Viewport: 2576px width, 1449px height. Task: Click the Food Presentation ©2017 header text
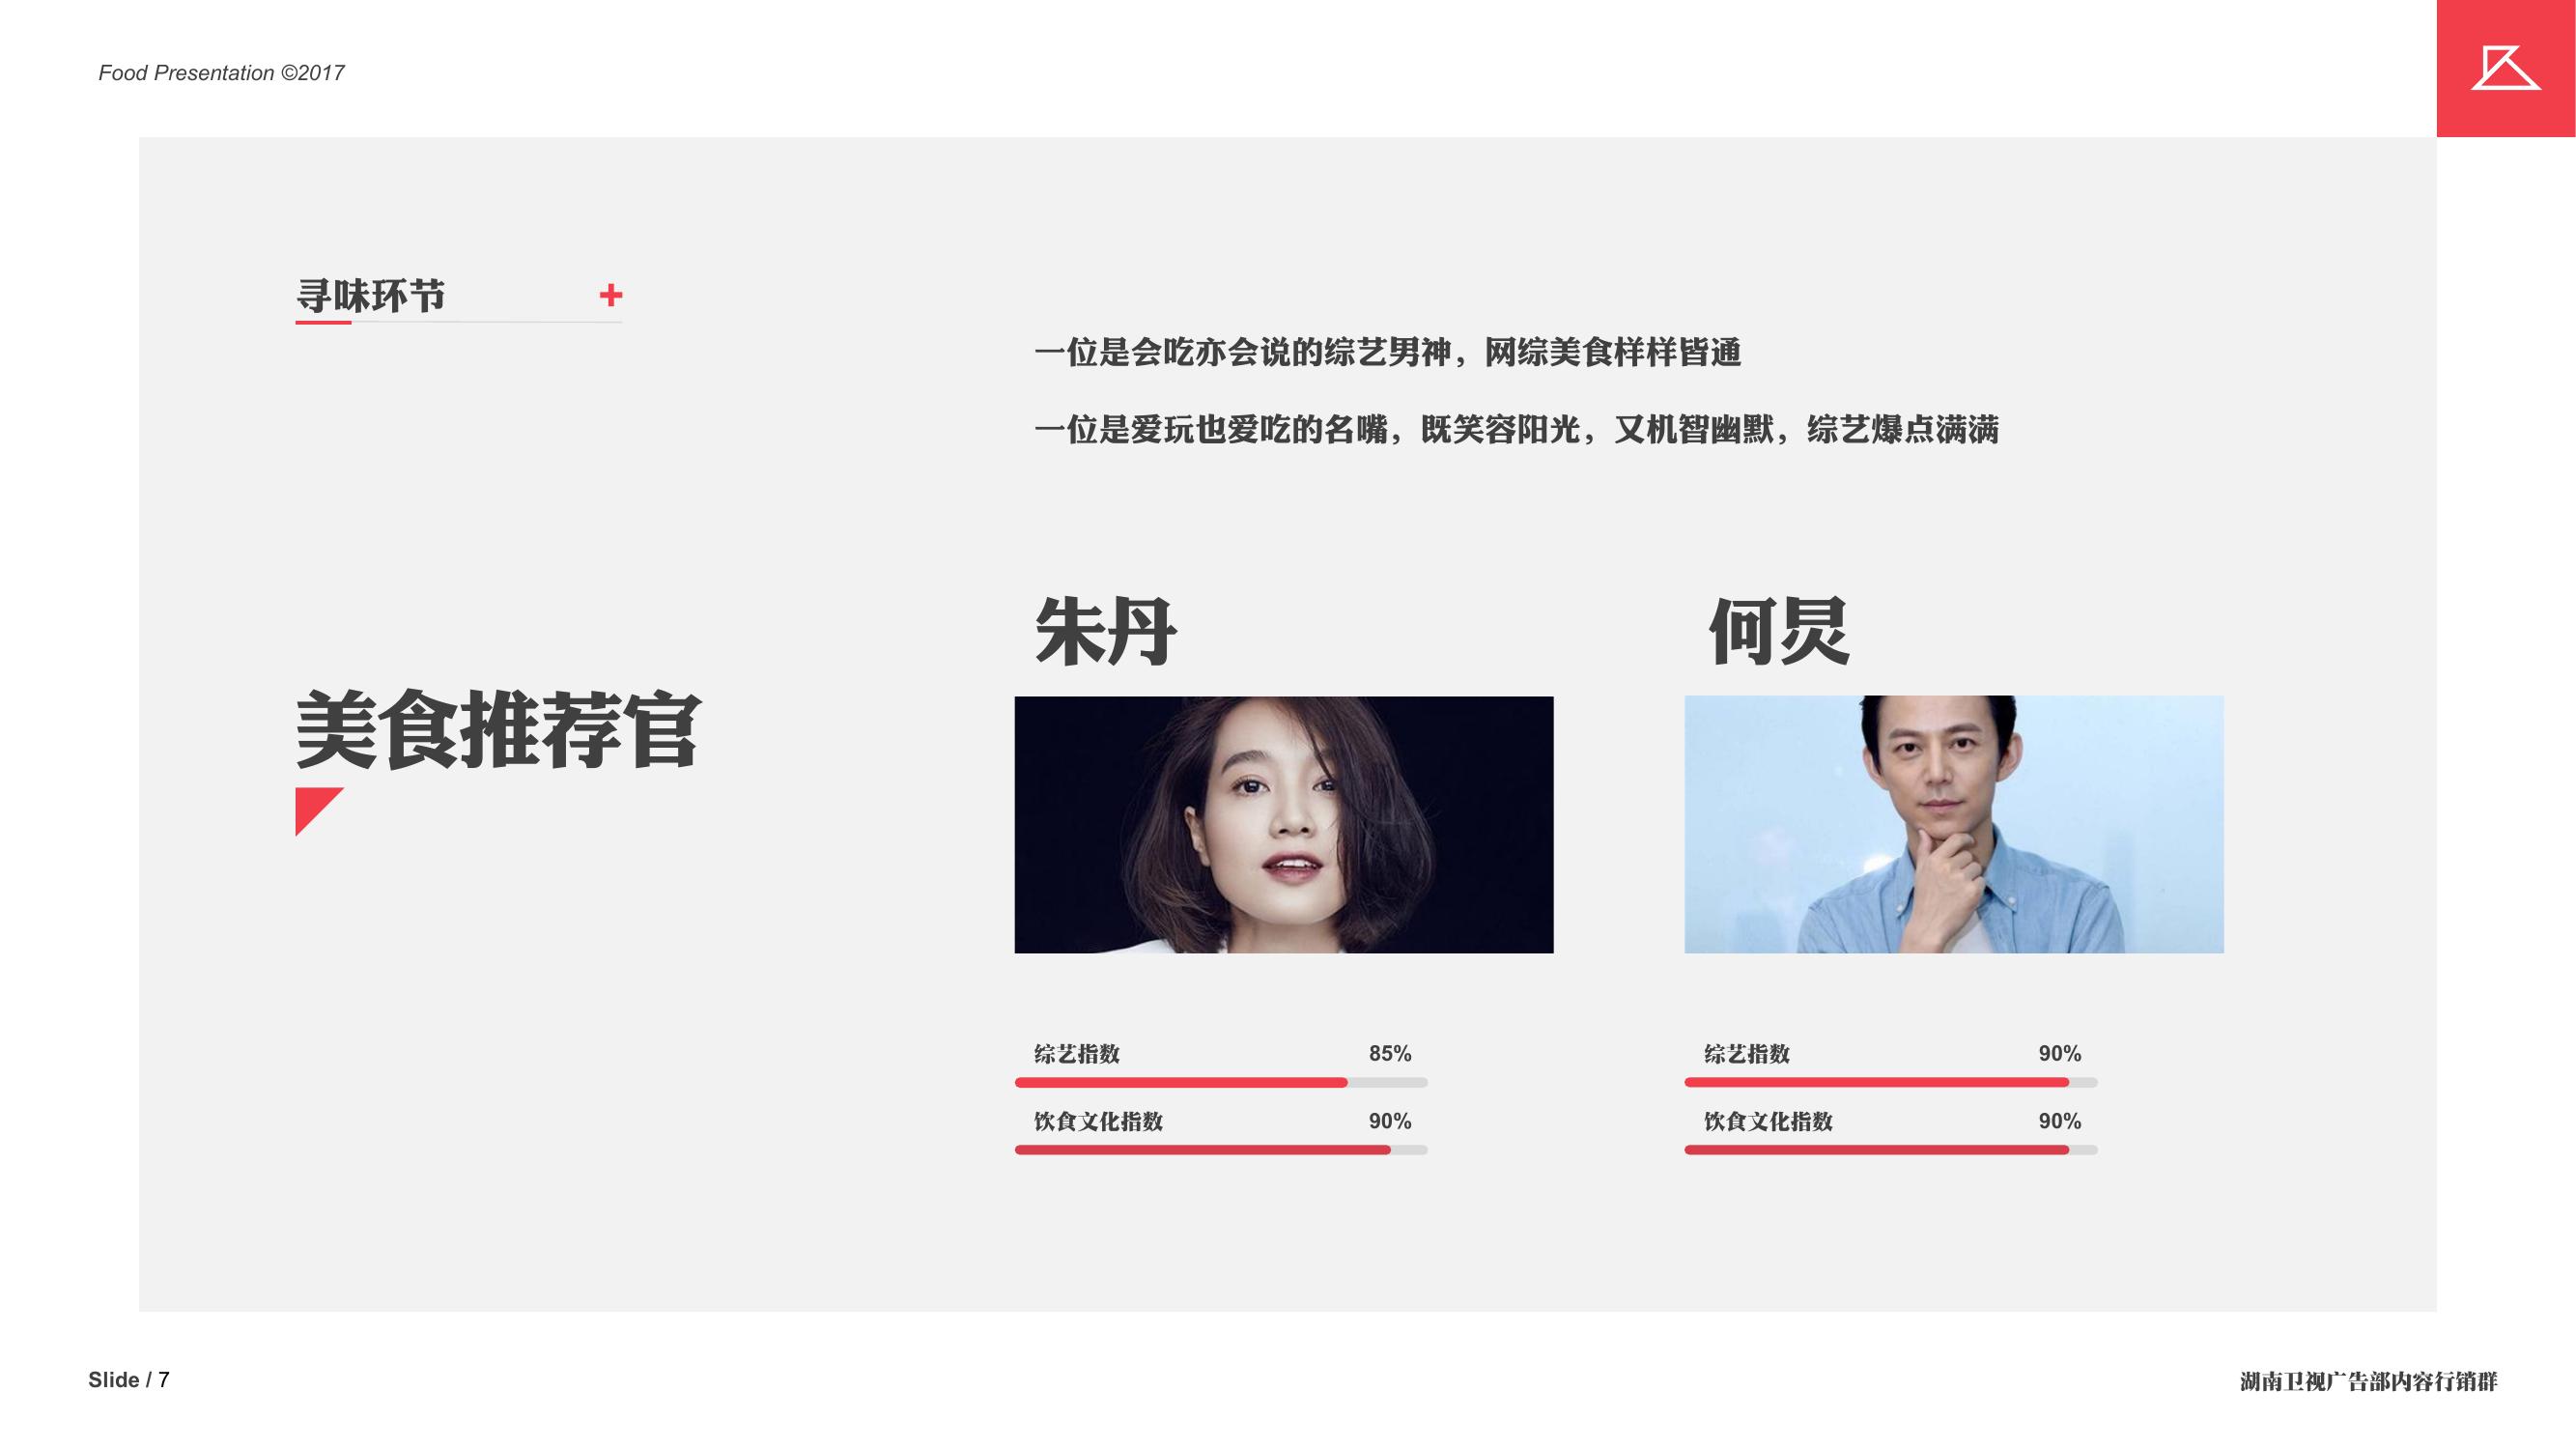[x=221, y=73]
